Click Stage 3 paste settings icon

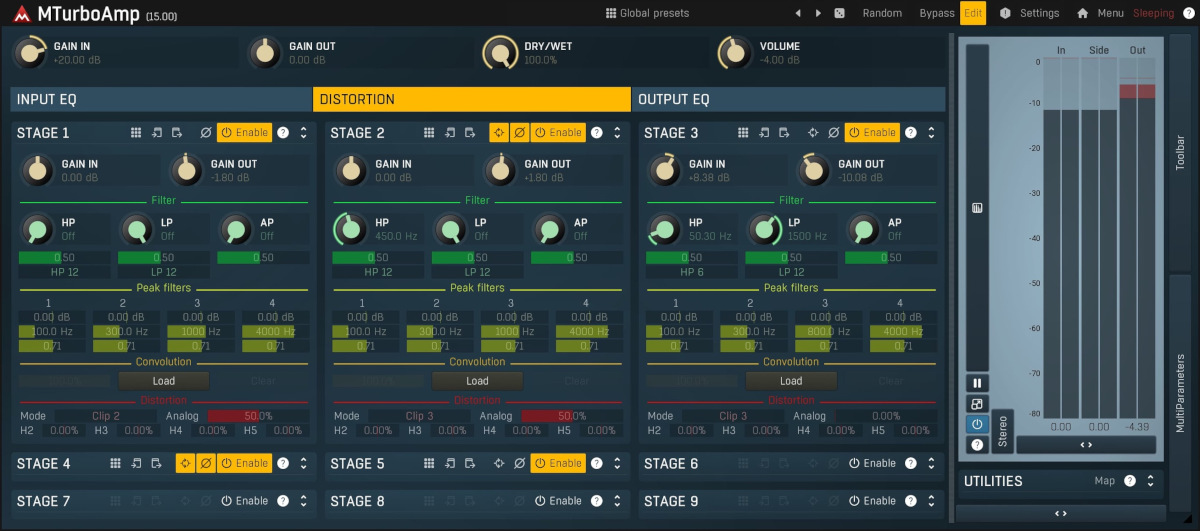764,133
